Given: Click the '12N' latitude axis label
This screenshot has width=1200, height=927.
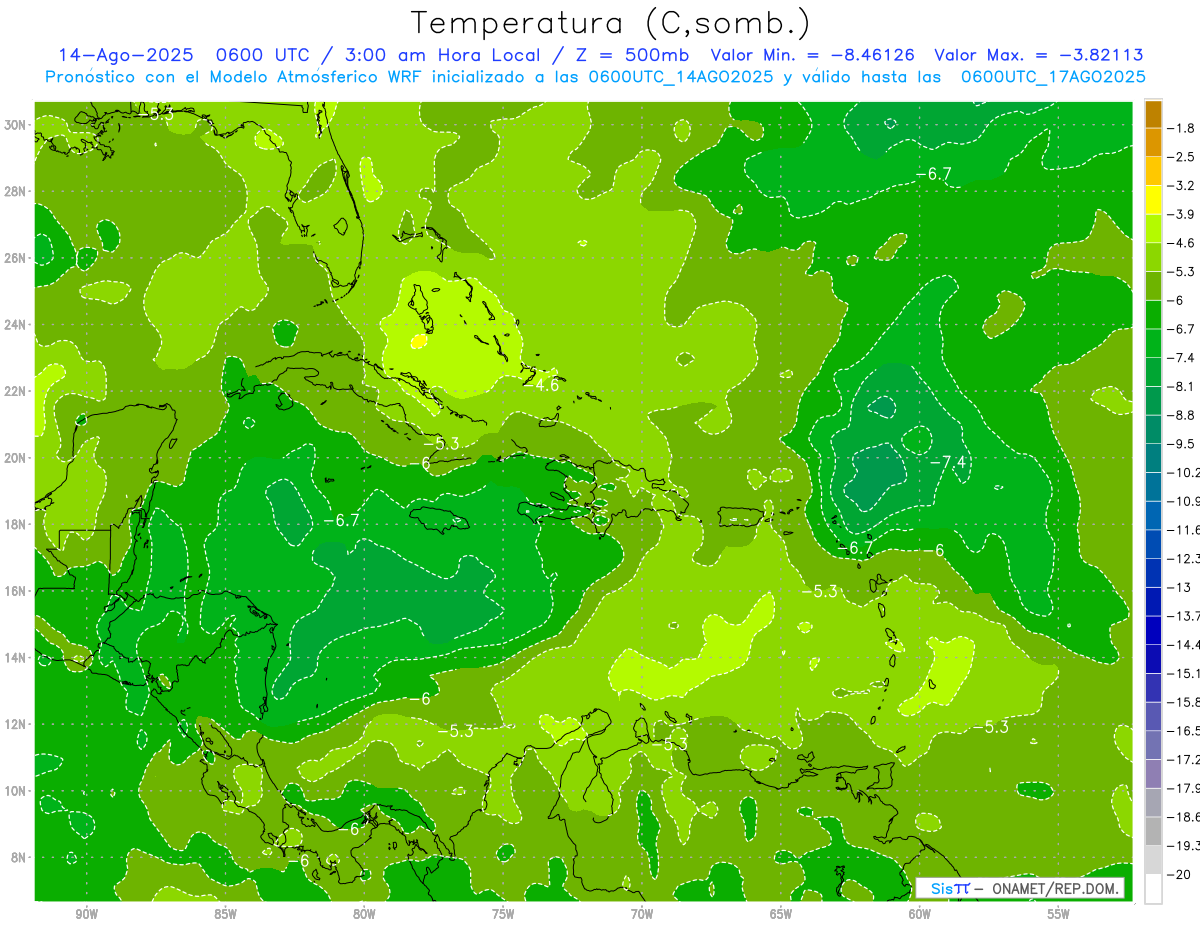Looking at the screenshot, I should (x=17, y=724).
